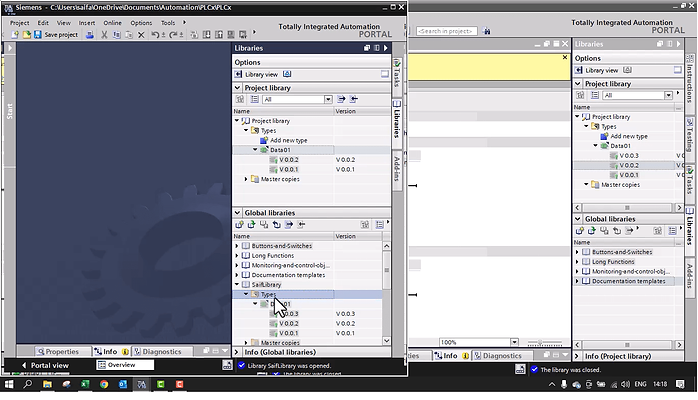Click the icon right of Library view, front window
This screenshot has height=400, width=698.
pyautogui.click(x=287, y=74)
